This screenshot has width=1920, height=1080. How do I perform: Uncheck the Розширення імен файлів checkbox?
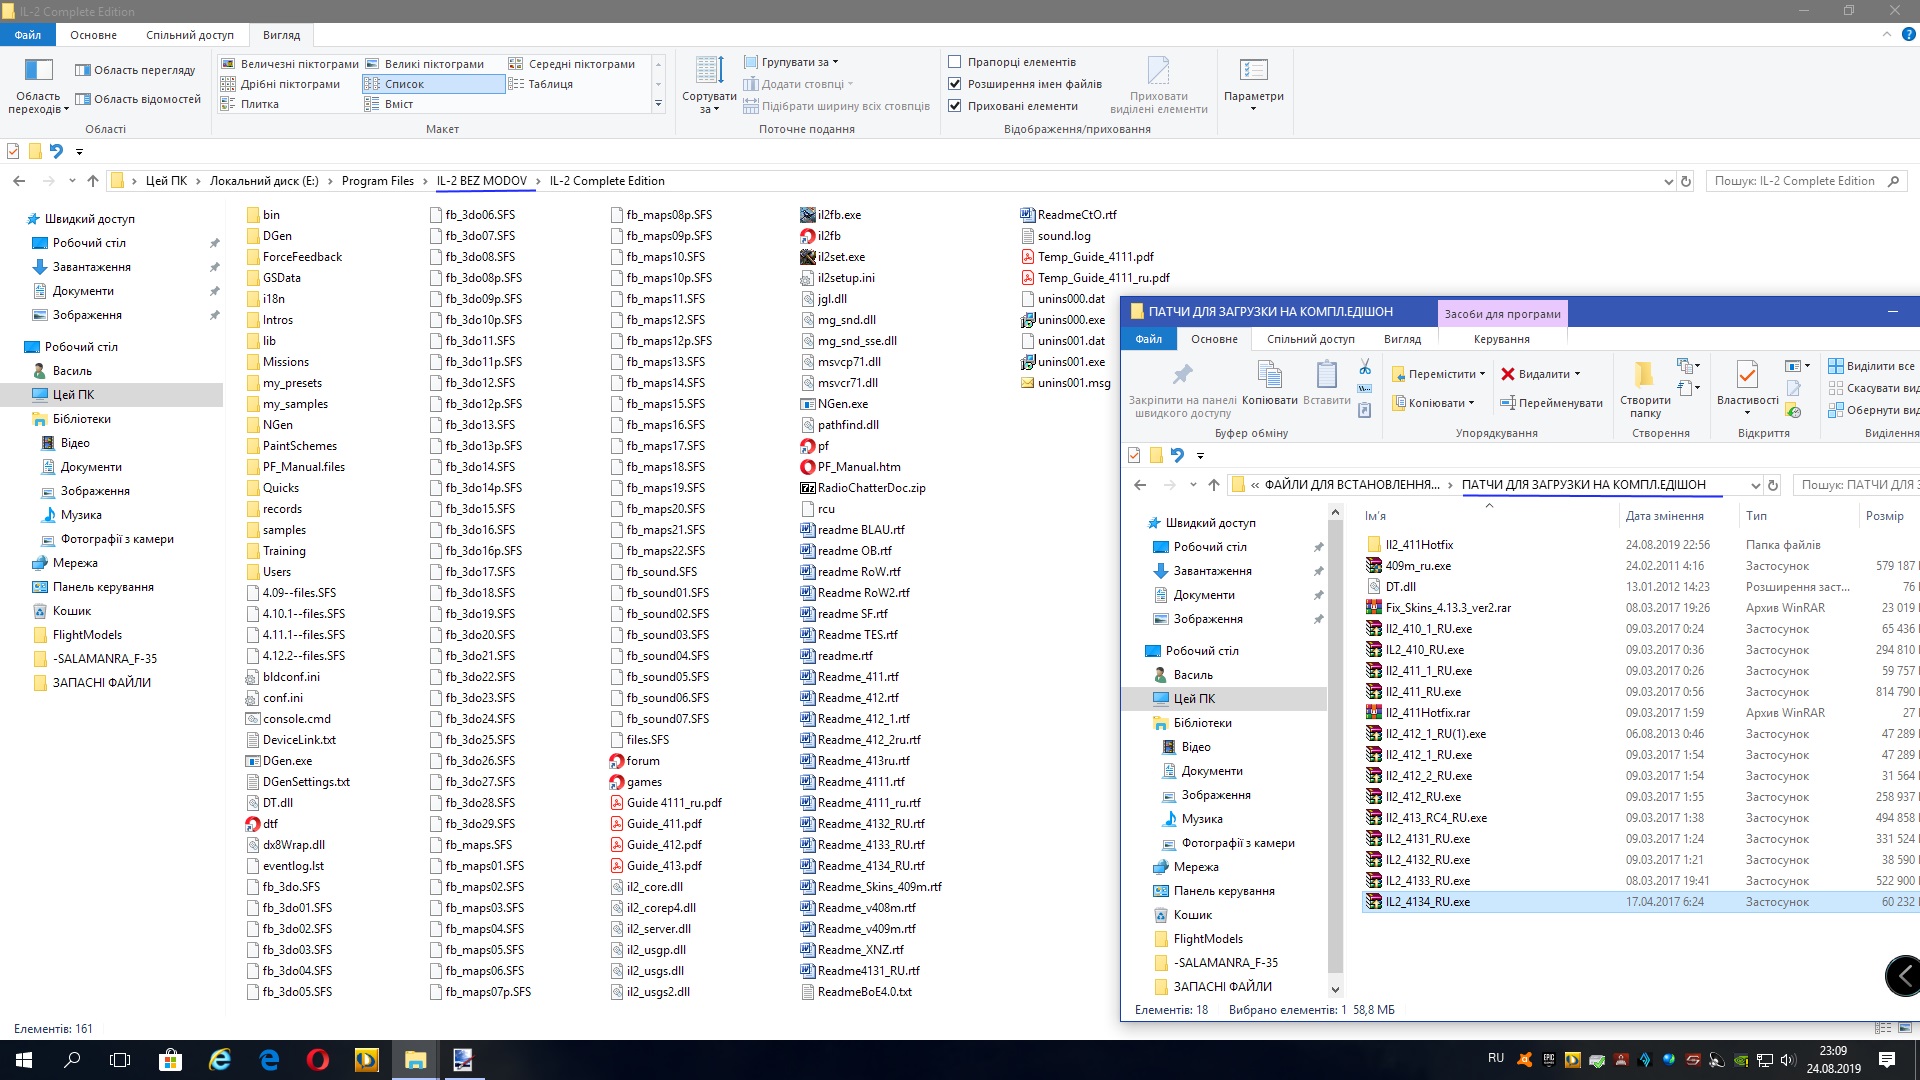(x=955, y=84)
